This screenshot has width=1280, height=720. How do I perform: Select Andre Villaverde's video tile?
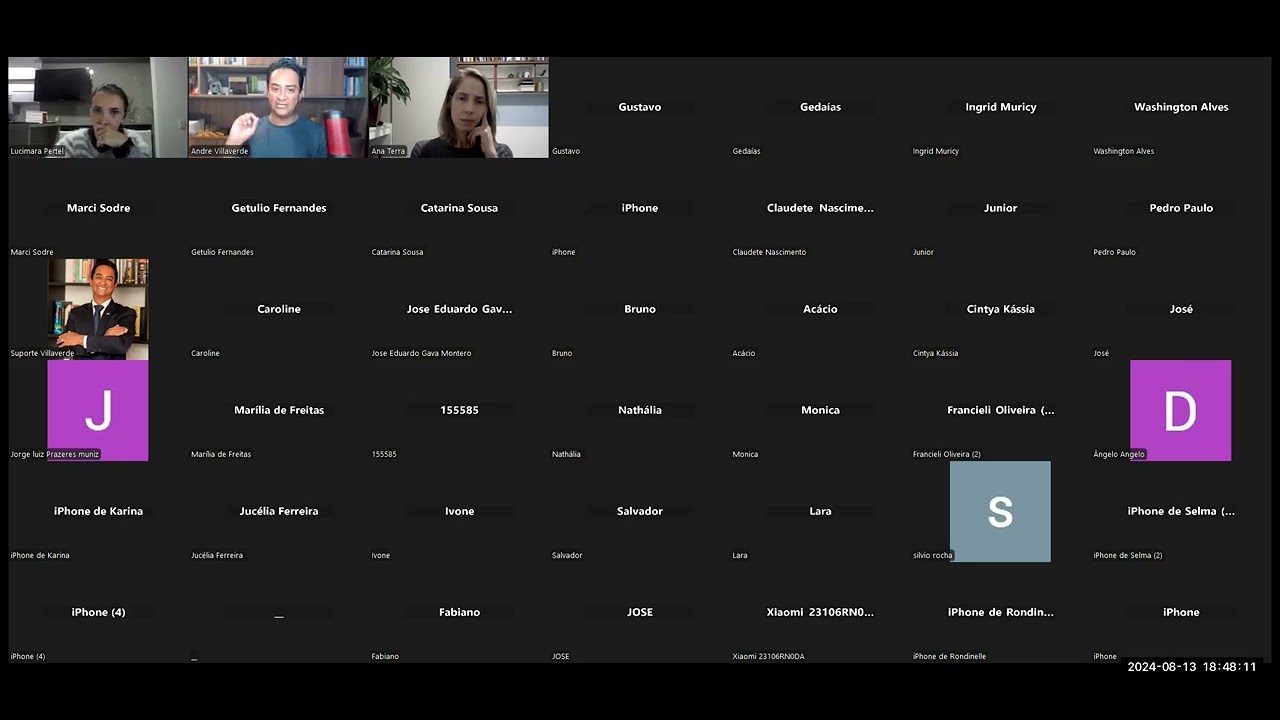click(278, 107)
